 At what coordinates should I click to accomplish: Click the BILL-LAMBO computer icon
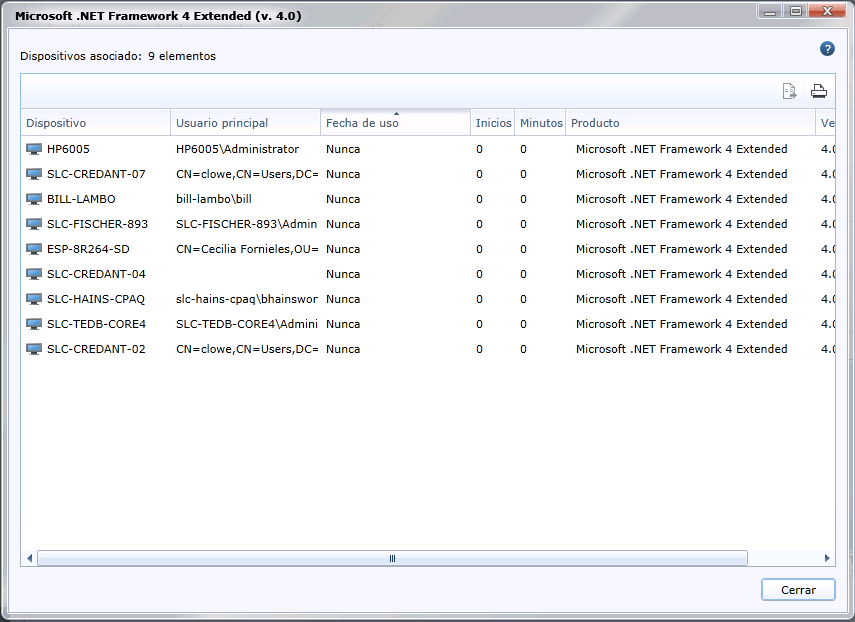coord(34,199)
